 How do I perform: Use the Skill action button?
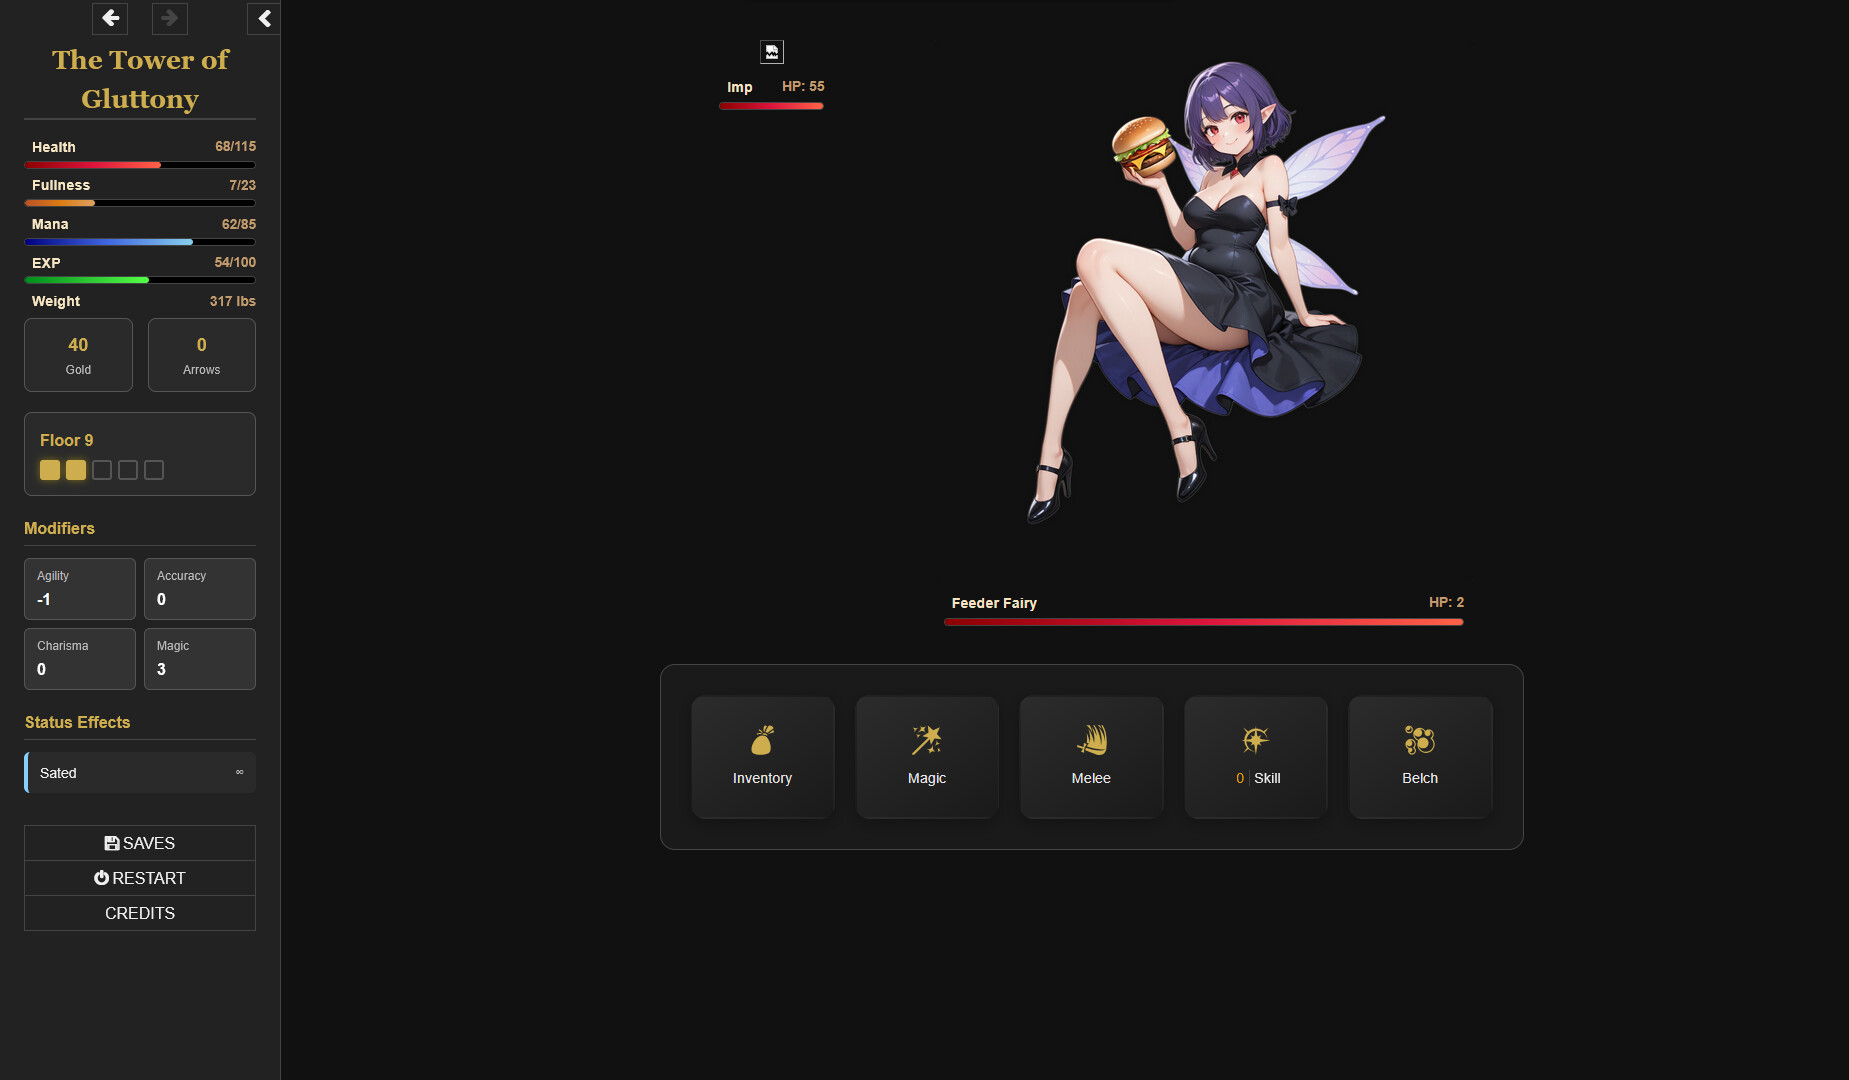point(1256,756)
